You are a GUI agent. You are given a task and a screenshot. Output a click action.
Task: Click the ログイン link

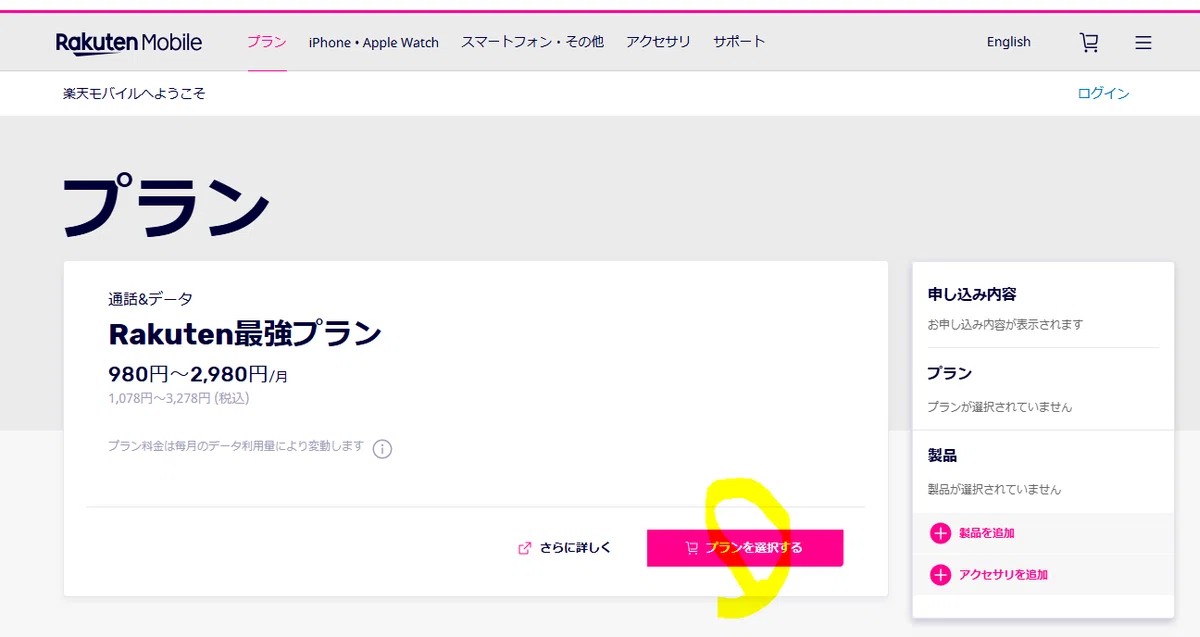[x=1104, y=93]
